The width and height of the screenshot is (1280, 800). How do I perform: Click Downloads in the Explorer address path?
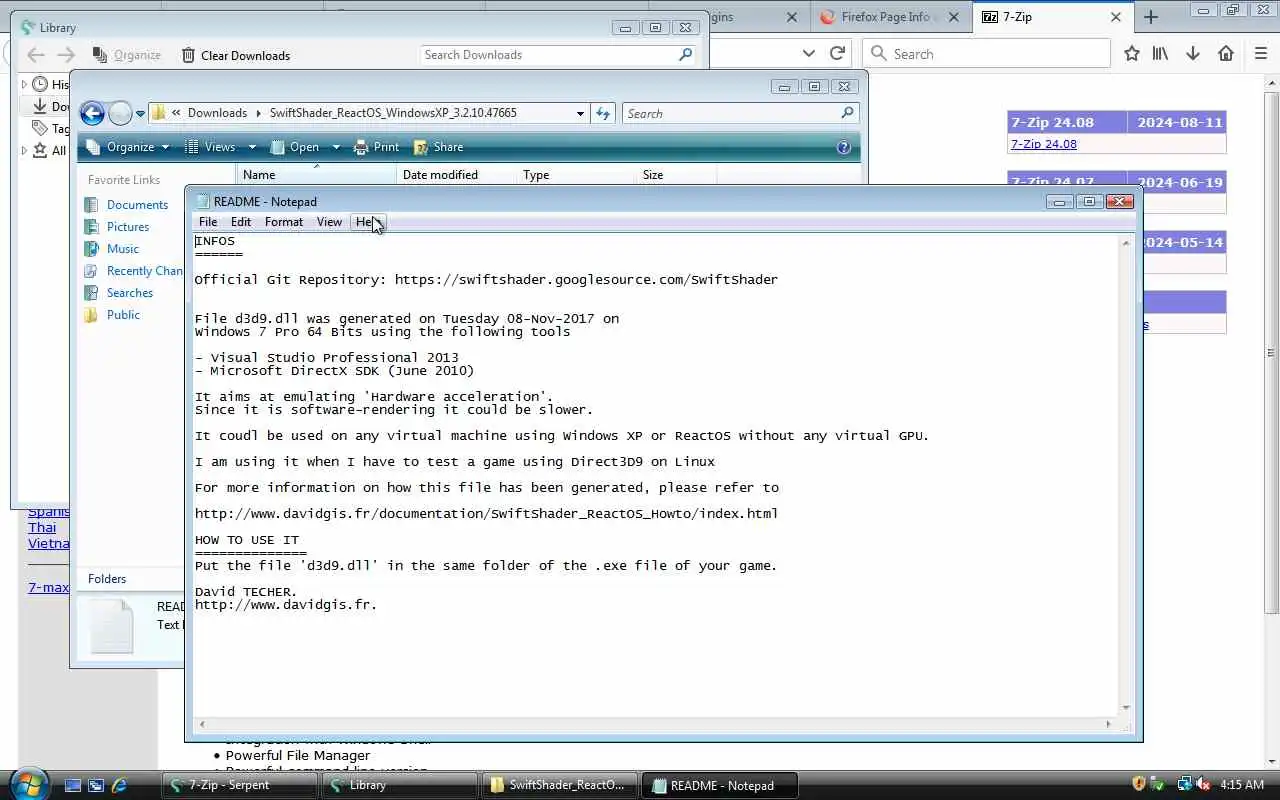click(217, 113)
